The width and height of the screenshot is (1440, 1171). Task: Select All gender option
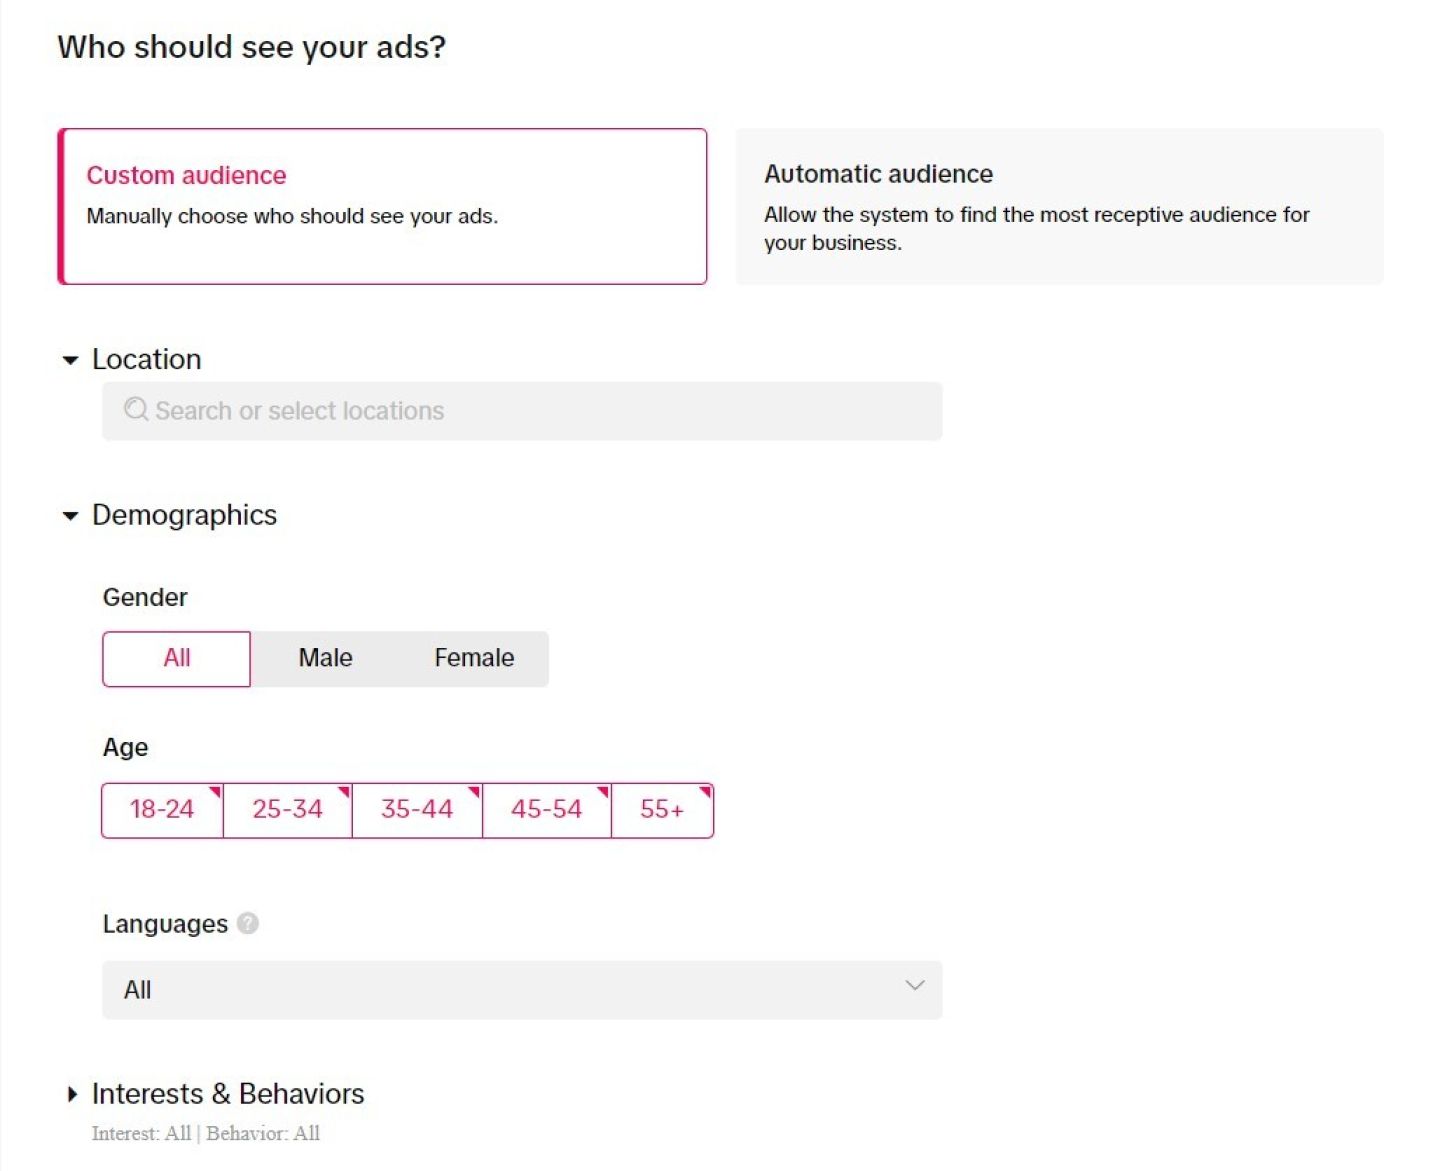(177, 658)
